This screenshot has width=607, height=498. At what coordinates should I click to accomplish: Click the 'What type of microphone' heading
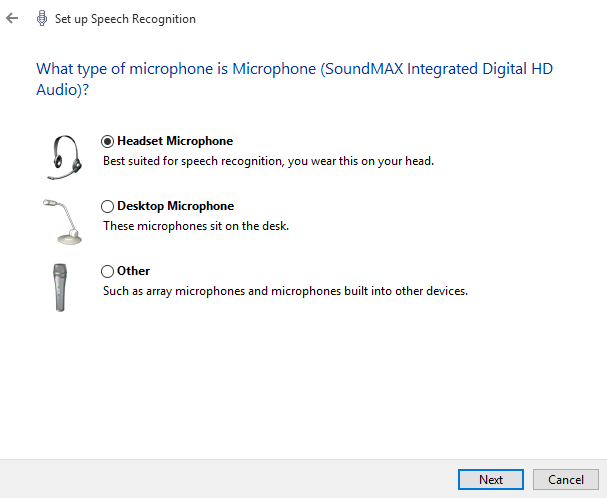click(x=294, y=79)
